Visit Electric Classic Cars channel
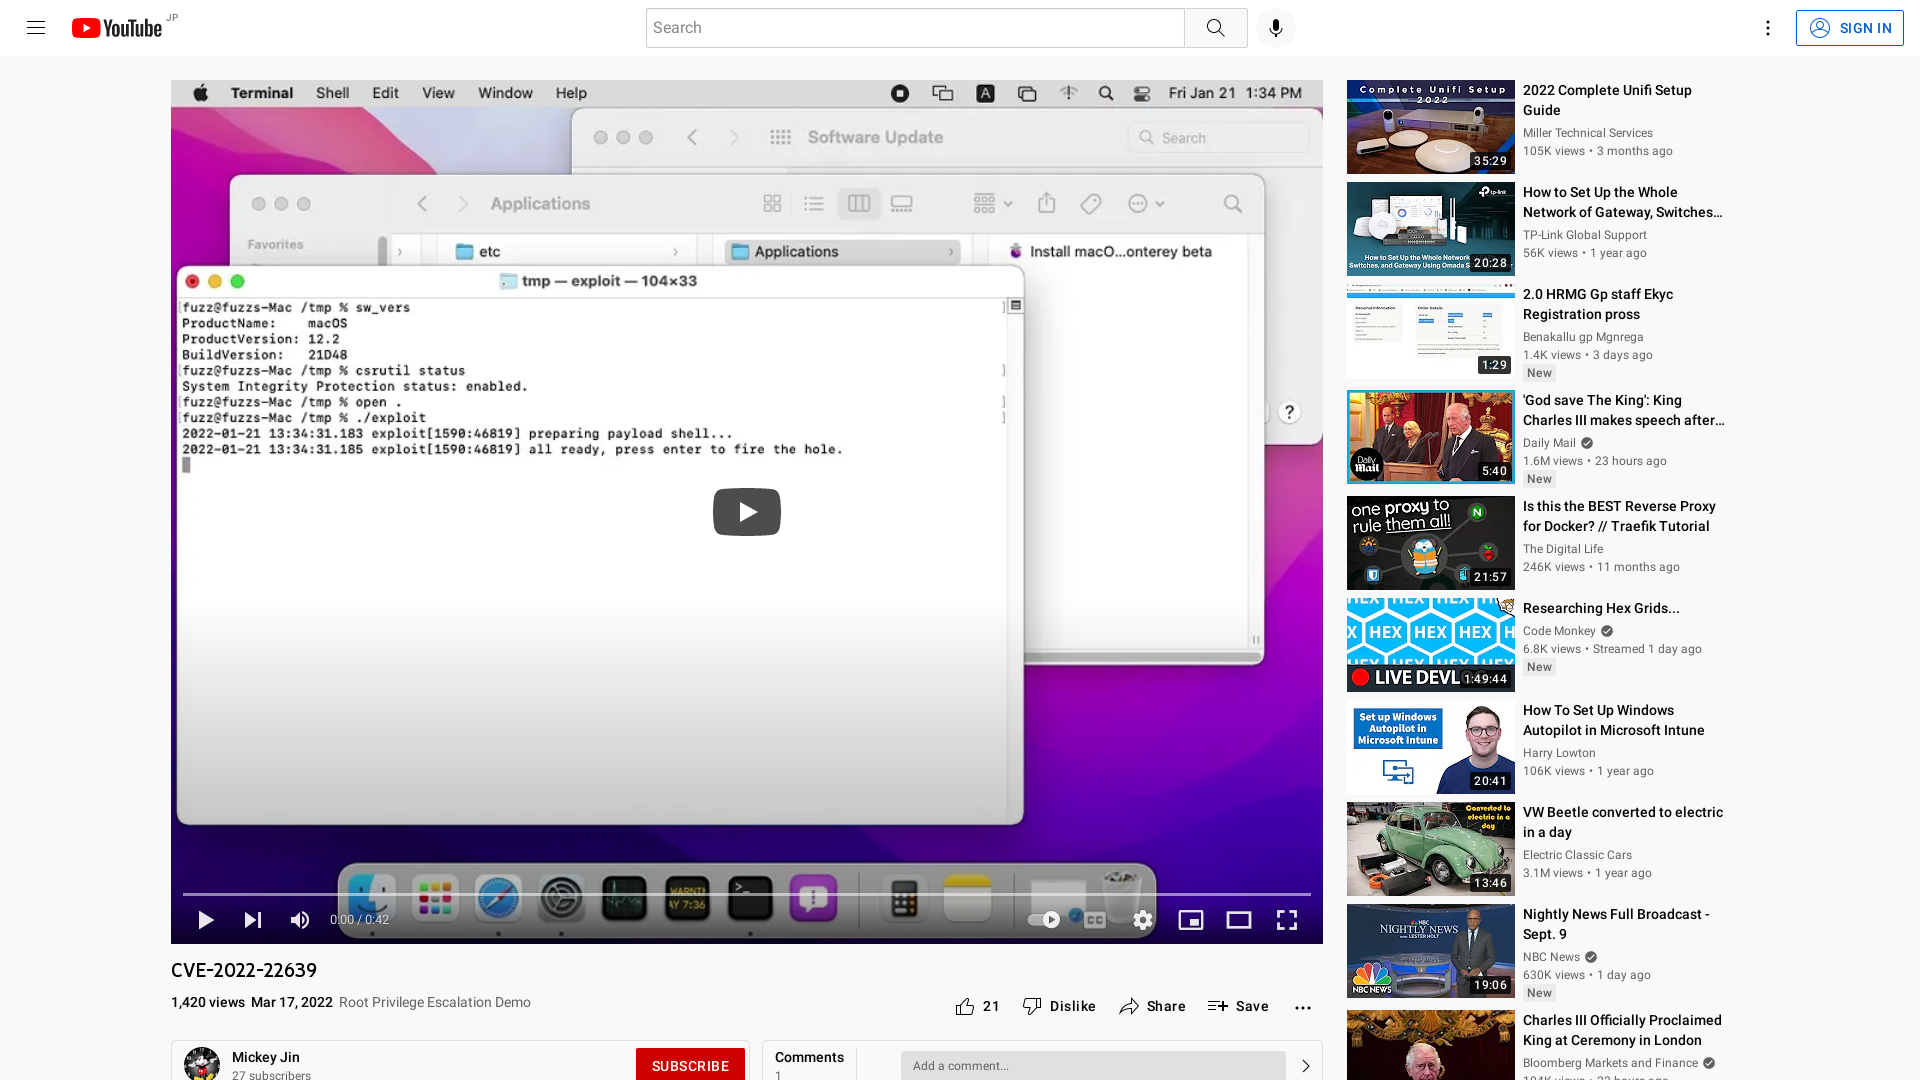 coord(1577,855)
